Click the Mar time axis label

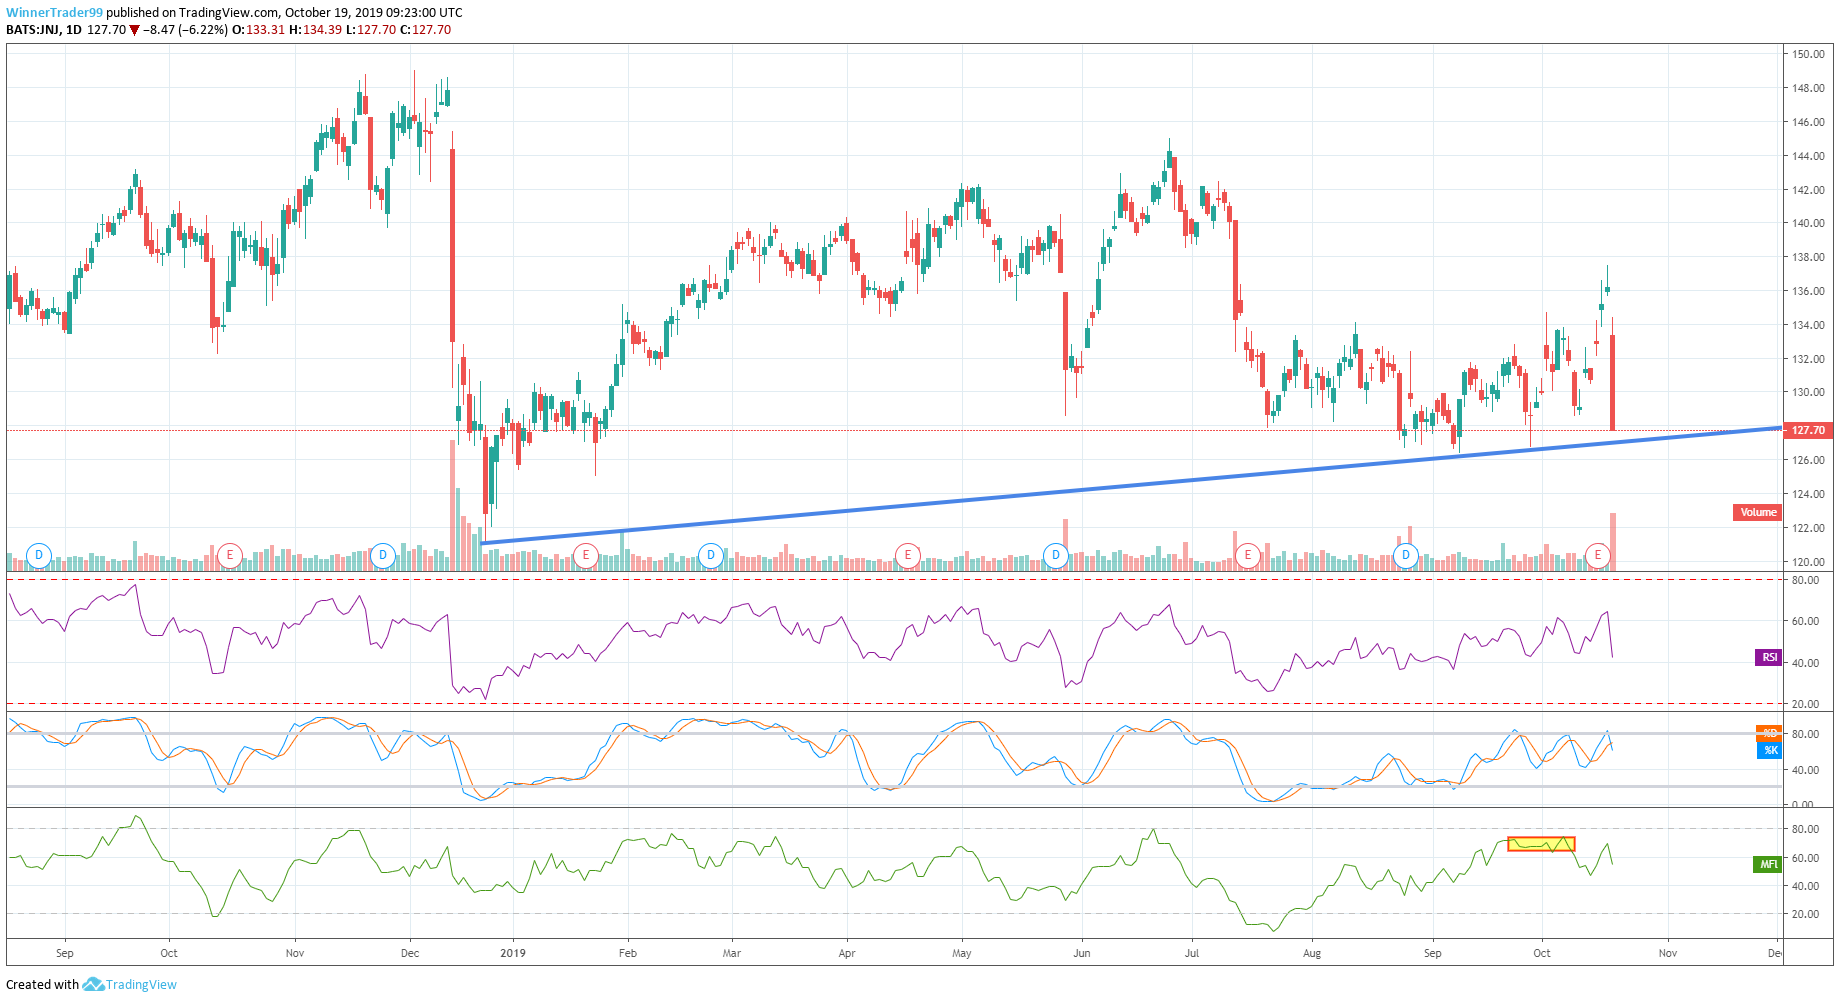[732, 953]
